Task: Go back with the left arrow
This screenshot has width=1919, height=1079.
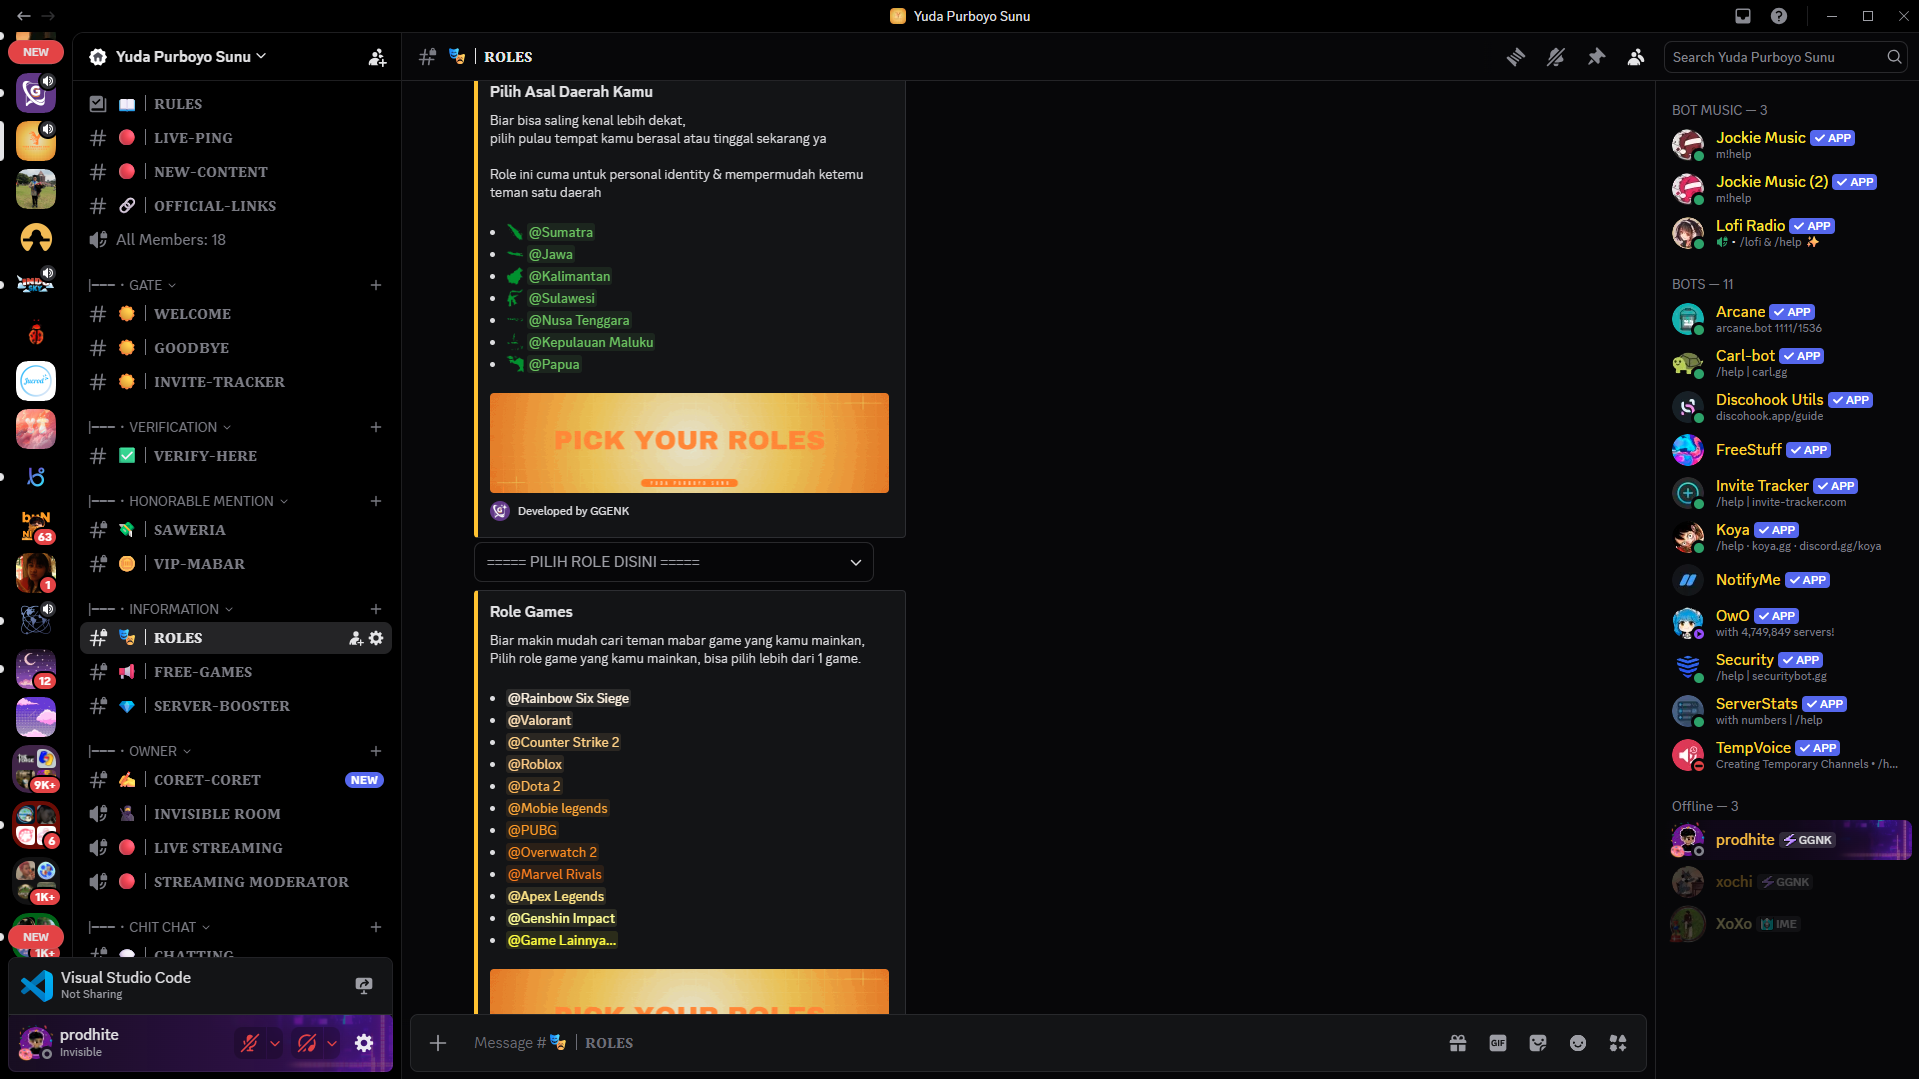Action: (23, 16)
